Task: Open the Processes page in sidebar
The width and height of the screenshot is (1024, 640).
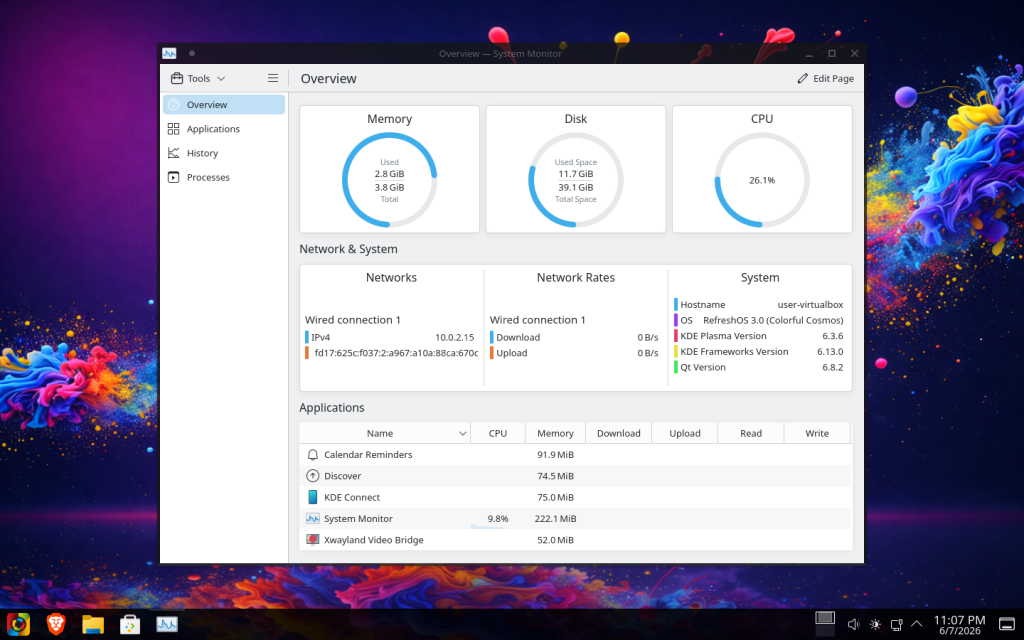Action: (x=223, y=177)
